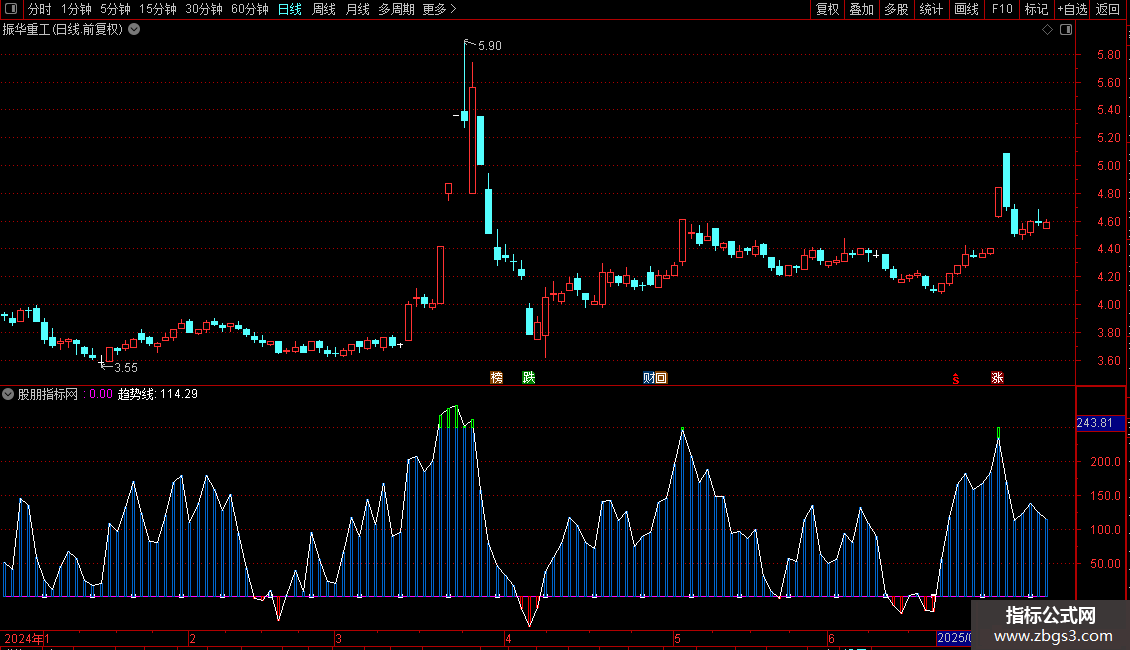Click the 5.90 high price label
This screenshot has width=1130, height=650.
tap(490, 45)
